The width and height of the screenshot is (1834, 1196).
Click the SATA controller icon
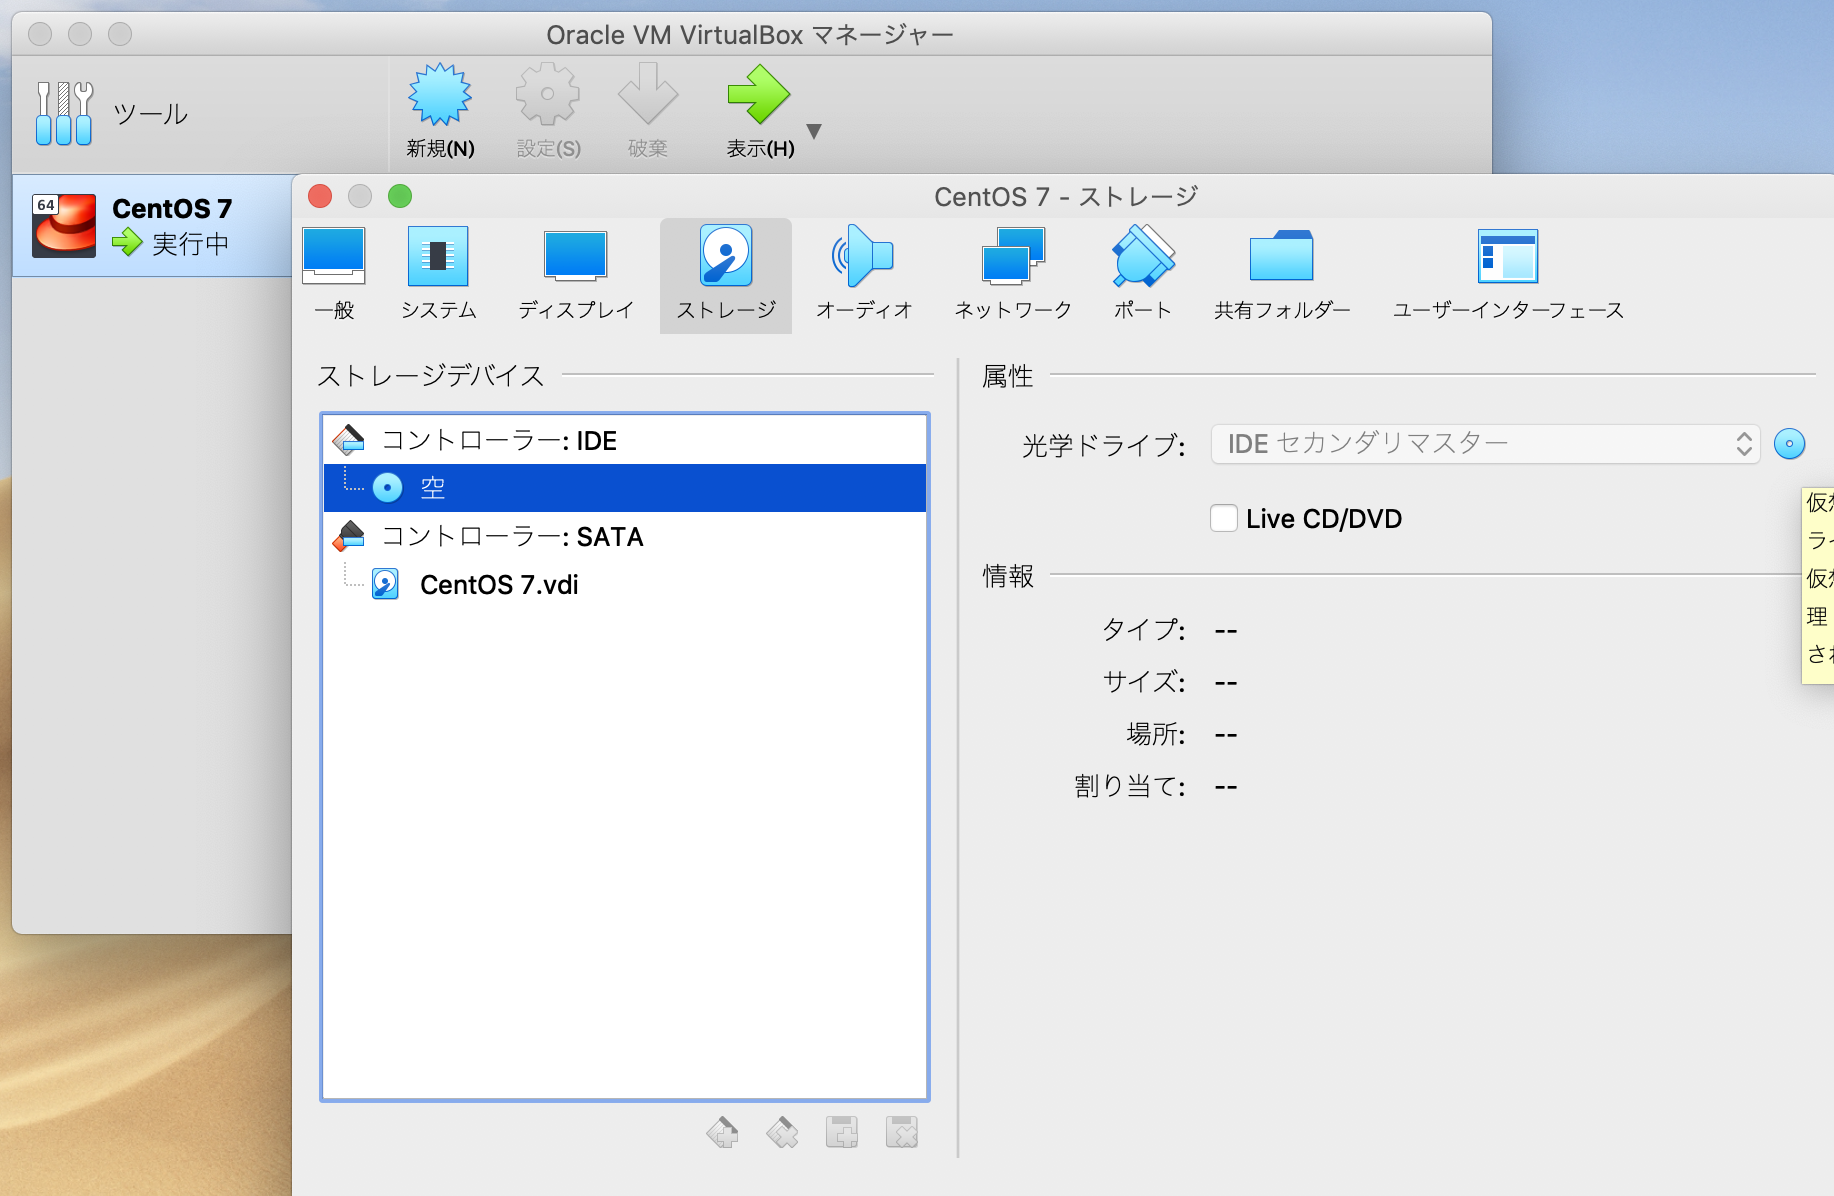pos(349,536)
